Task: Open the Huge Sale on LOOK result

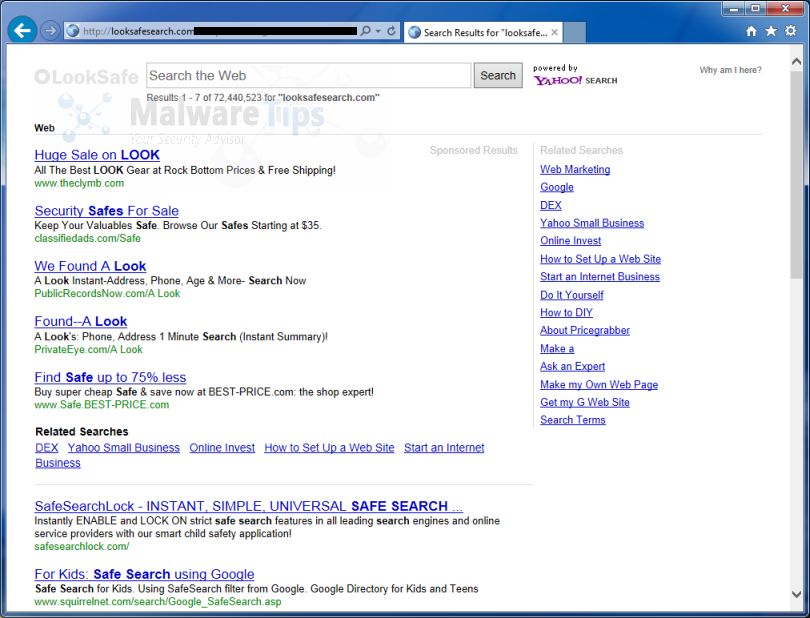Action: coord(97,154)
